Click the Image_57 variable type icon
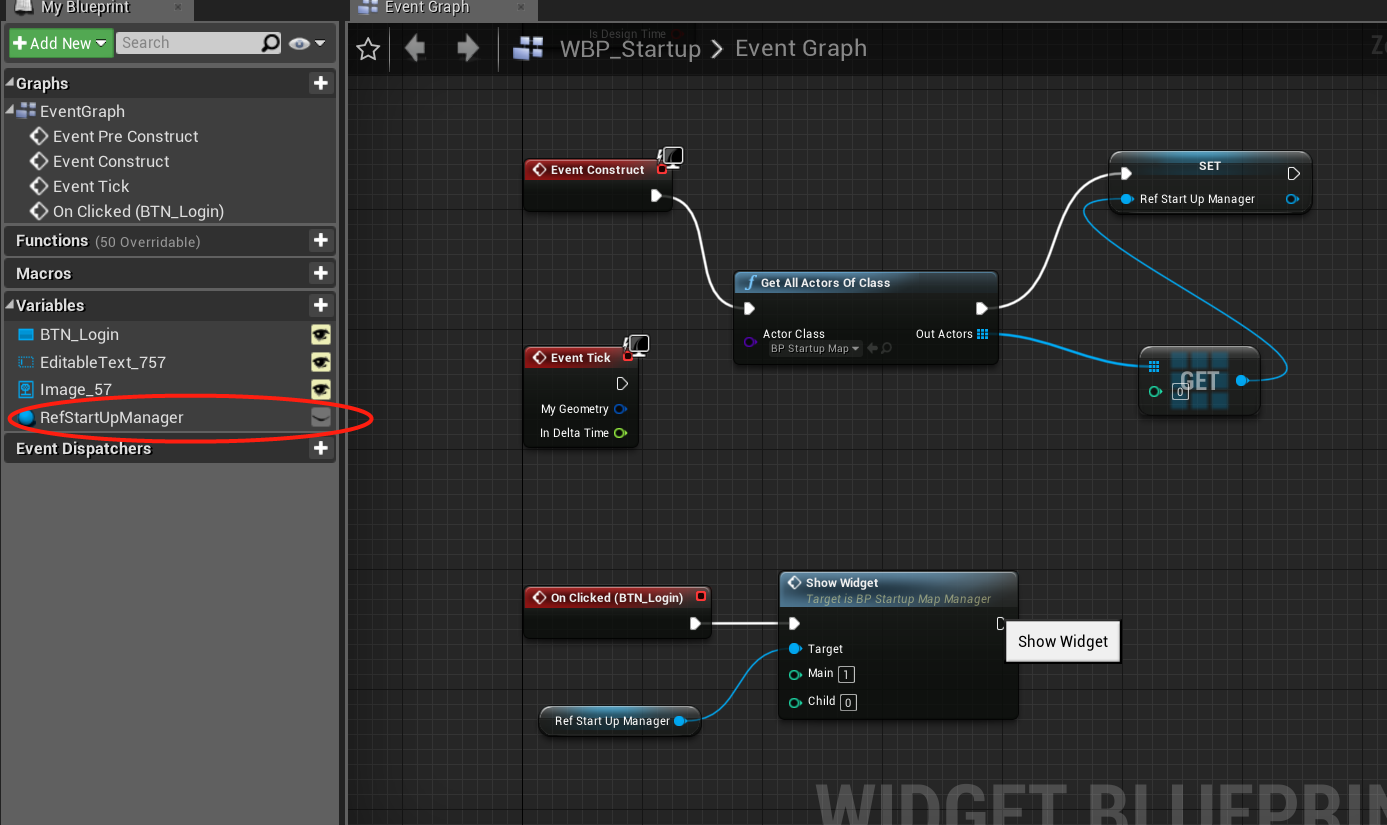The image size is (1387, 825). point(23,389)
